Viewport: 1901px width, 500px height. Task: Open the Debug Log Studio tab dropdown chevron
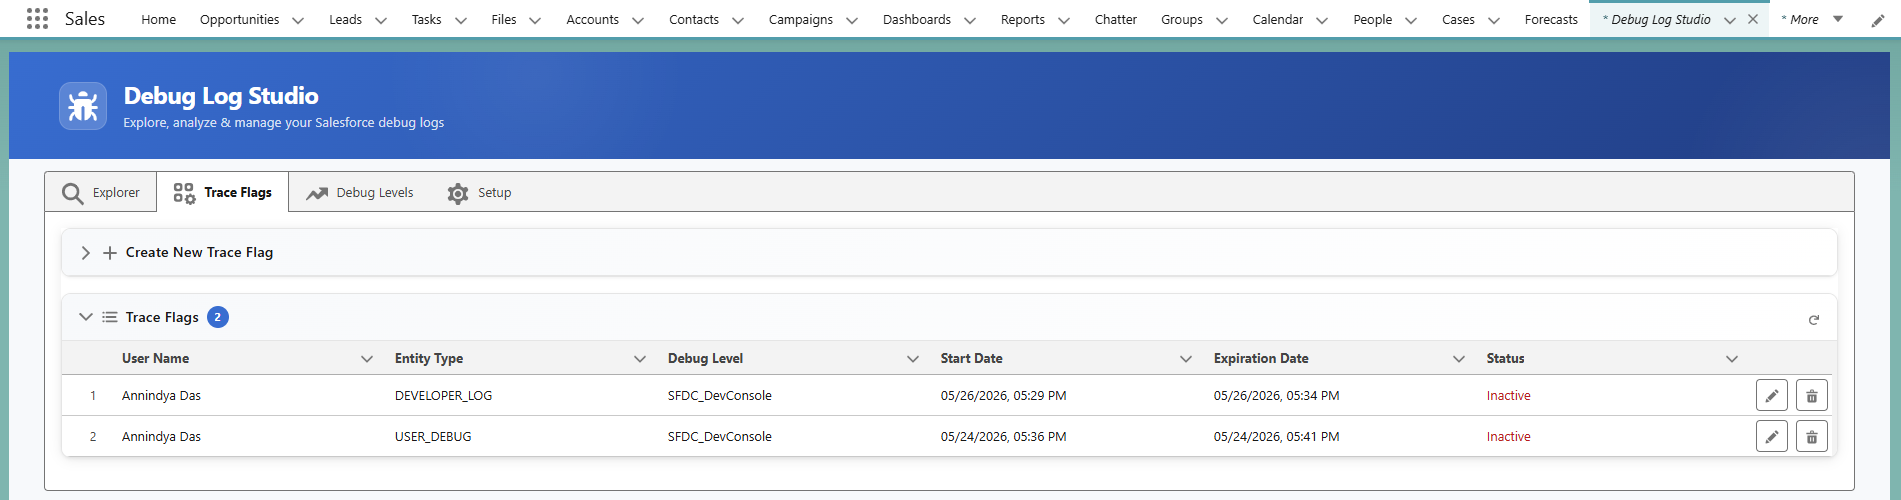click(1730, 20)
